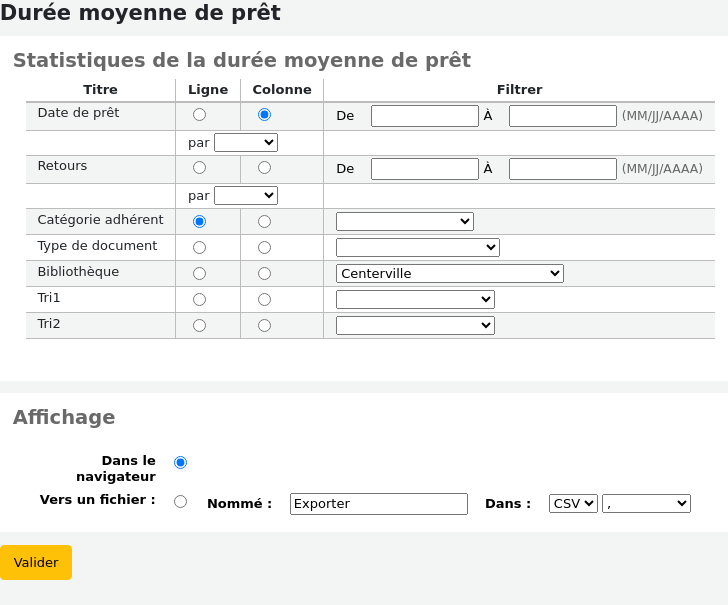Click the Colonne column header

pyautogui.click(x=282, y=90)
